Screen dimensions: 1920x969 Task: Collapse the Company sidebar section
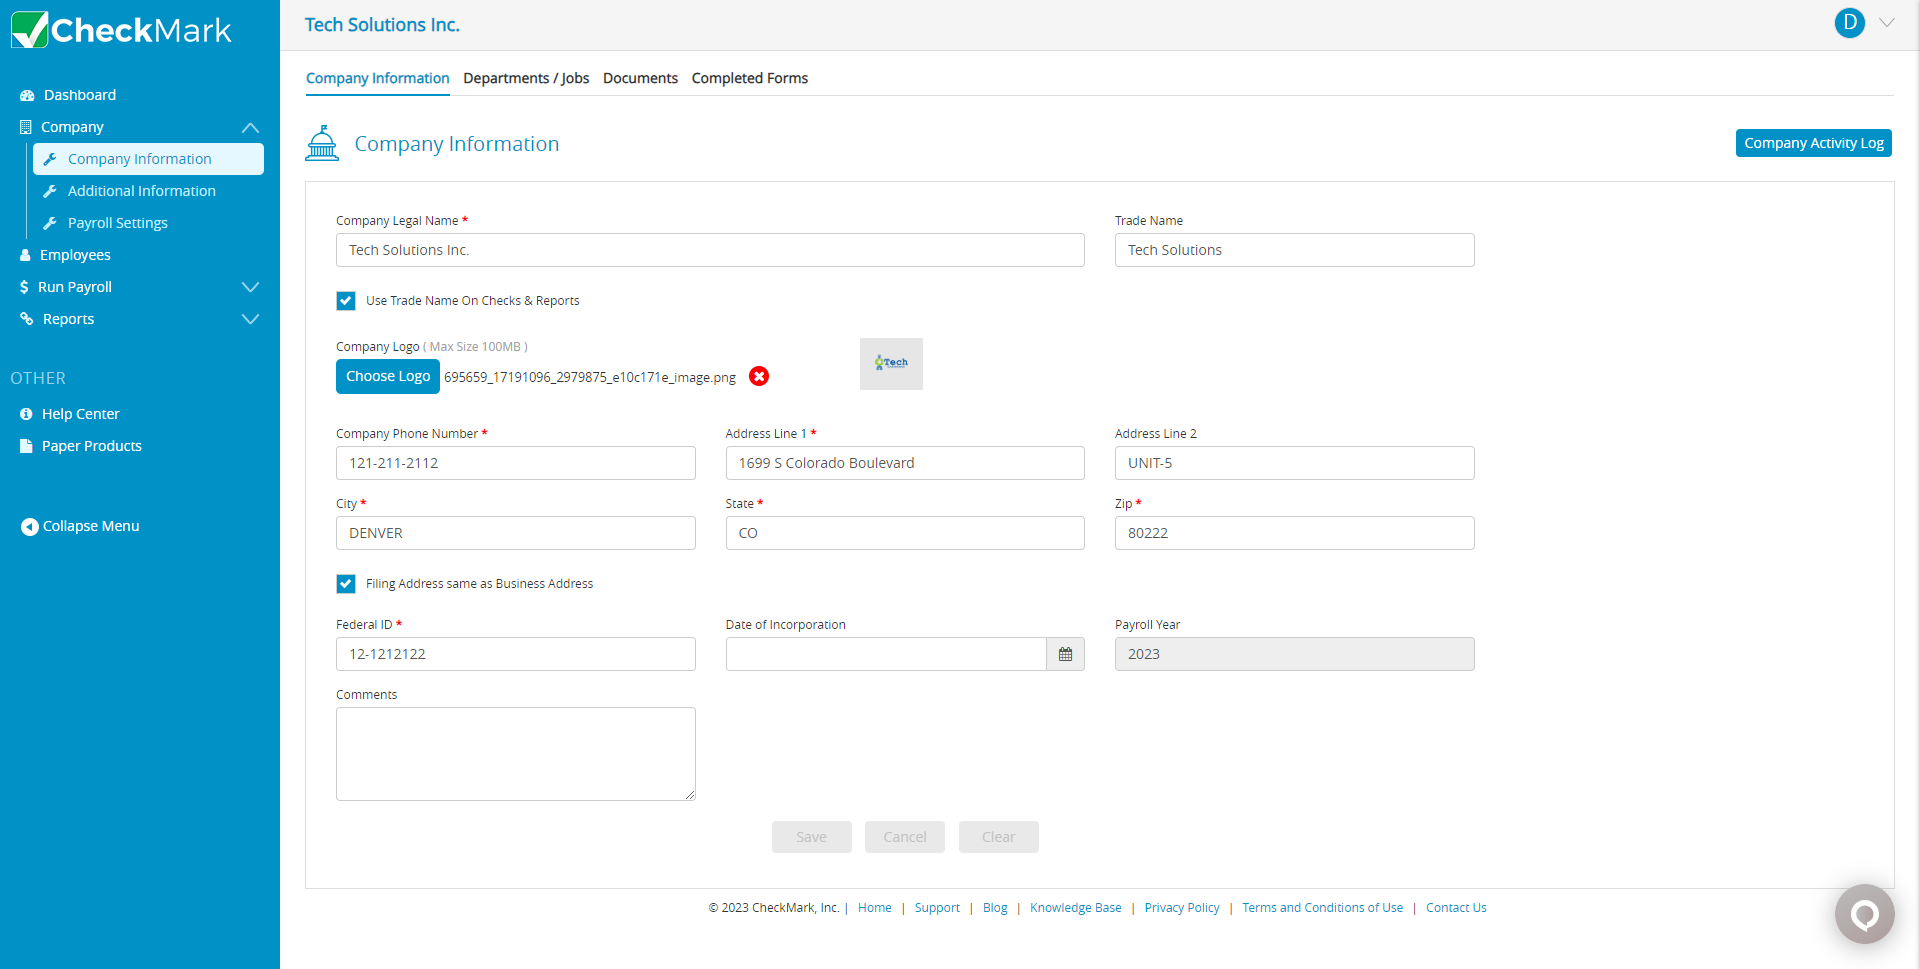coord(250,127)
